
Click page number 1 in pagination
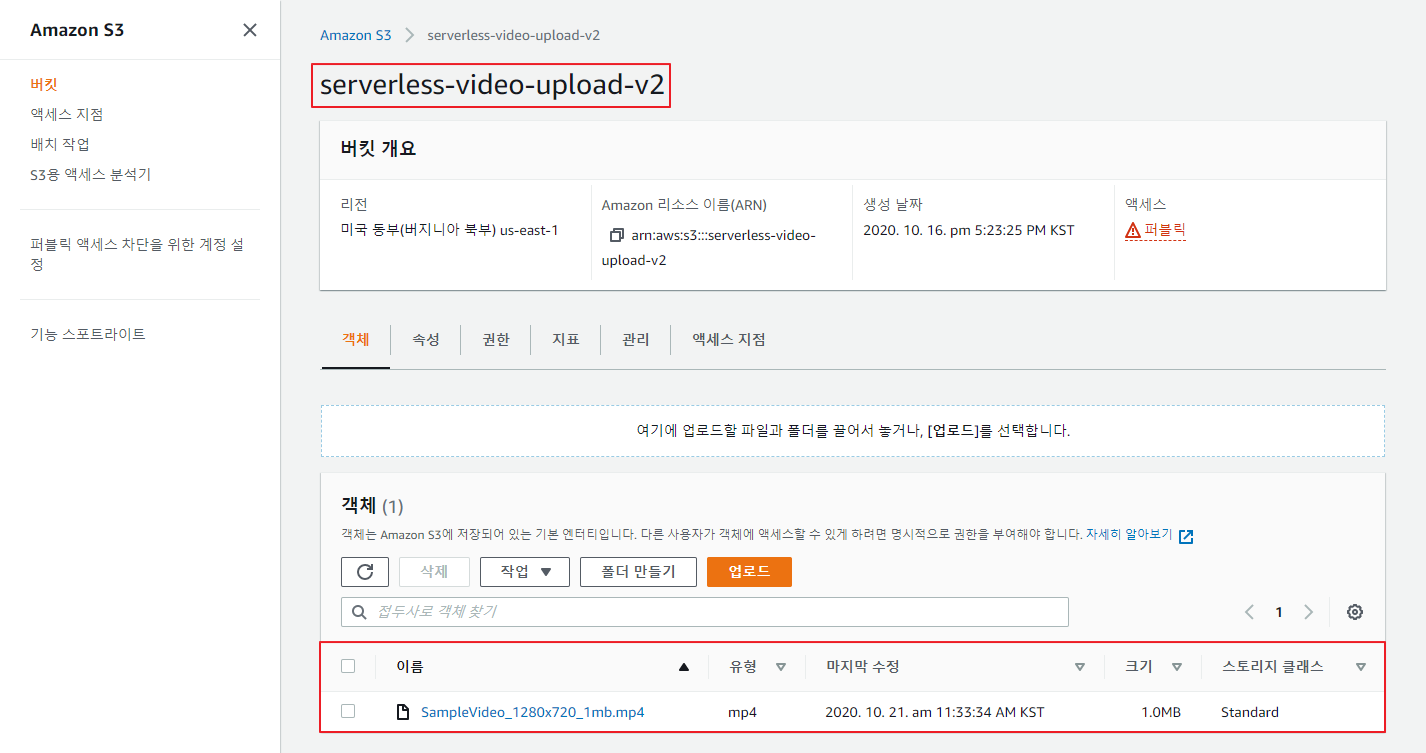(x=1278, y=612)
